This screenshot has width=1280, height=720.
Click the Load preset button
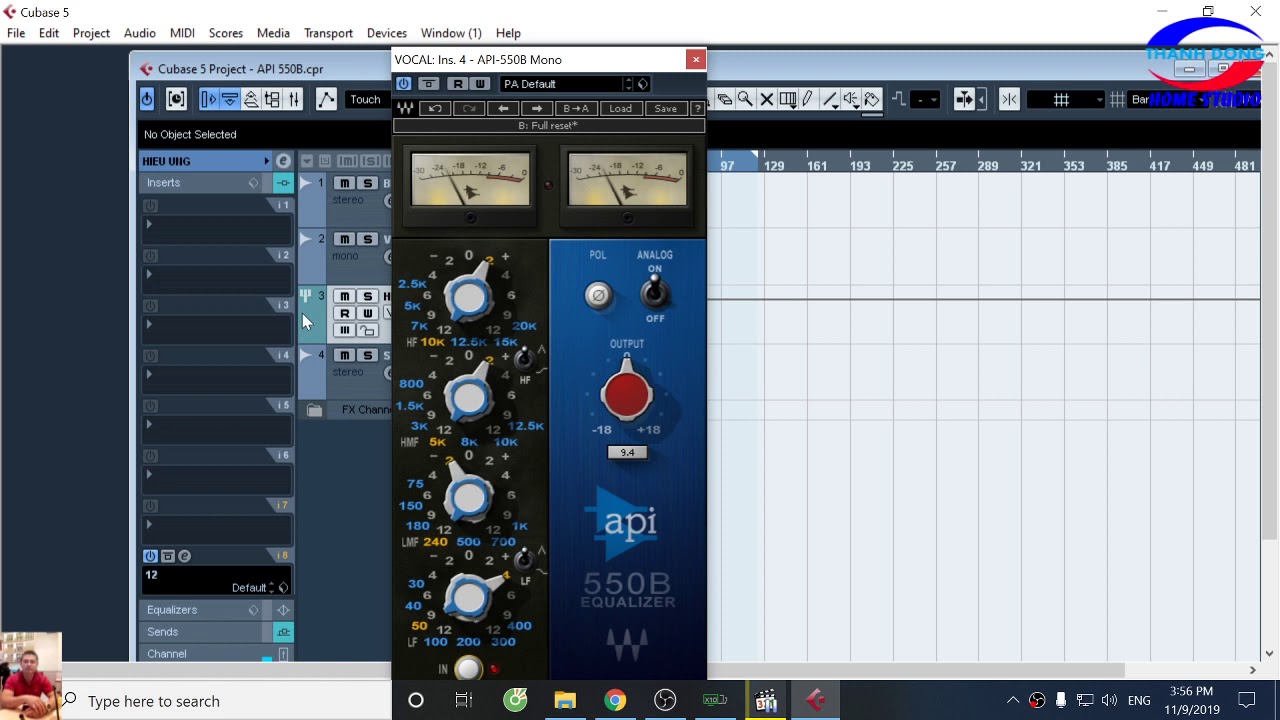click(x=621, y=108)
